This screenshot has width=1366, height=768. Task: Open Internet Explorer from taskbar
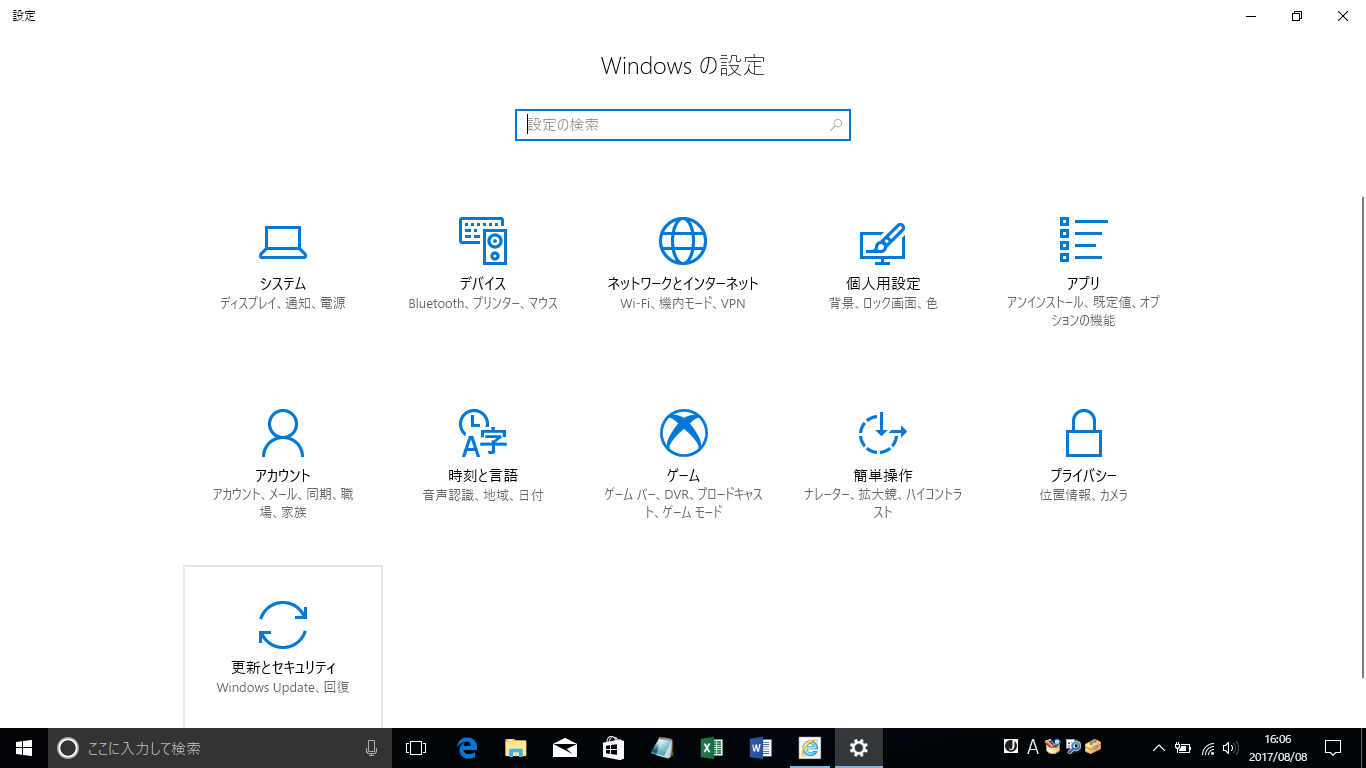810,748
